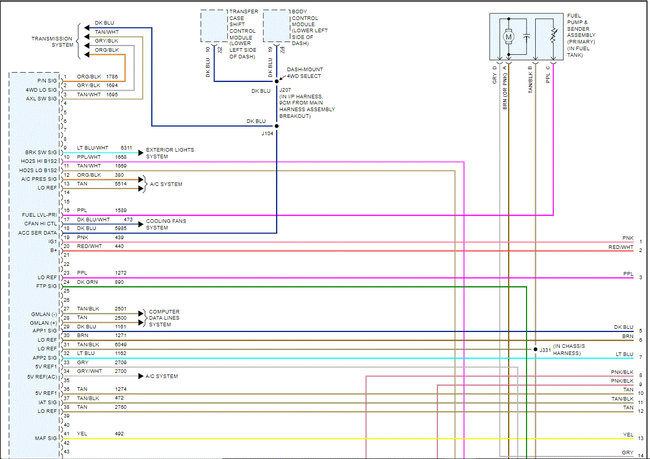The height and width of the screenshot is (459, 650).
Task: Click the IAT SIG pin label
Action: pos(47,402)
